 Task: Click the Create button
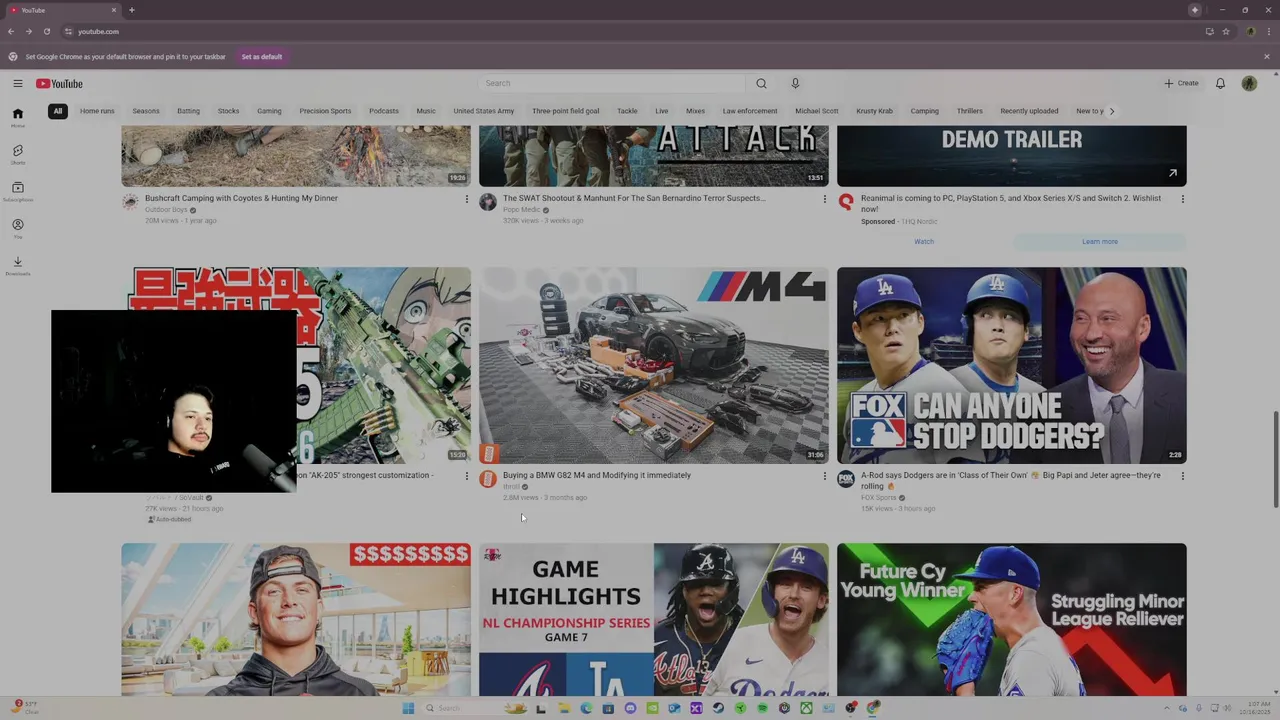[1181, 84]
